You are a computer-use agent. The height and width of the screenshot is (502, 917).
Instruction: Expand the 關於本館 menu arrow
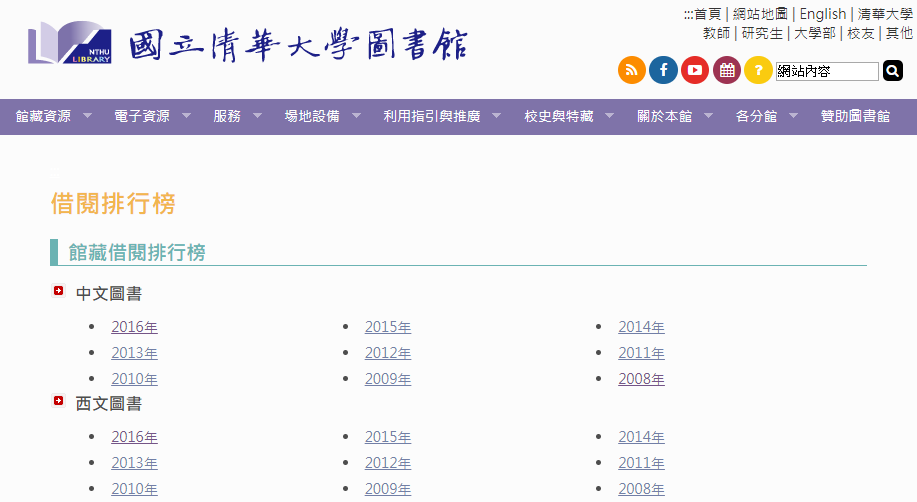pos(708,116)
